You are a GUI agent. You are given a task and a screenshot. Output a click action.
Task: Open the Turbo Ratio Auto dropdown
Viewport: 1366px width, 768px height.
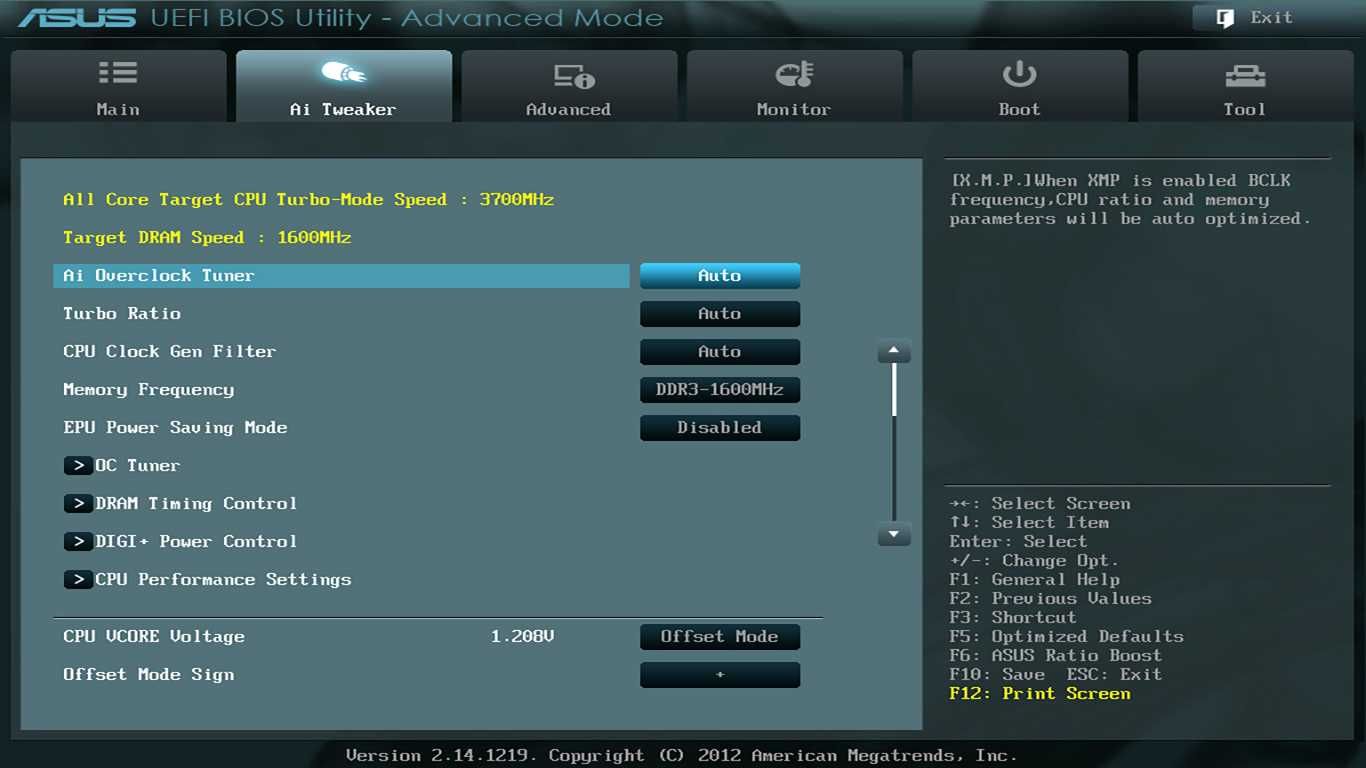[720, 314]
